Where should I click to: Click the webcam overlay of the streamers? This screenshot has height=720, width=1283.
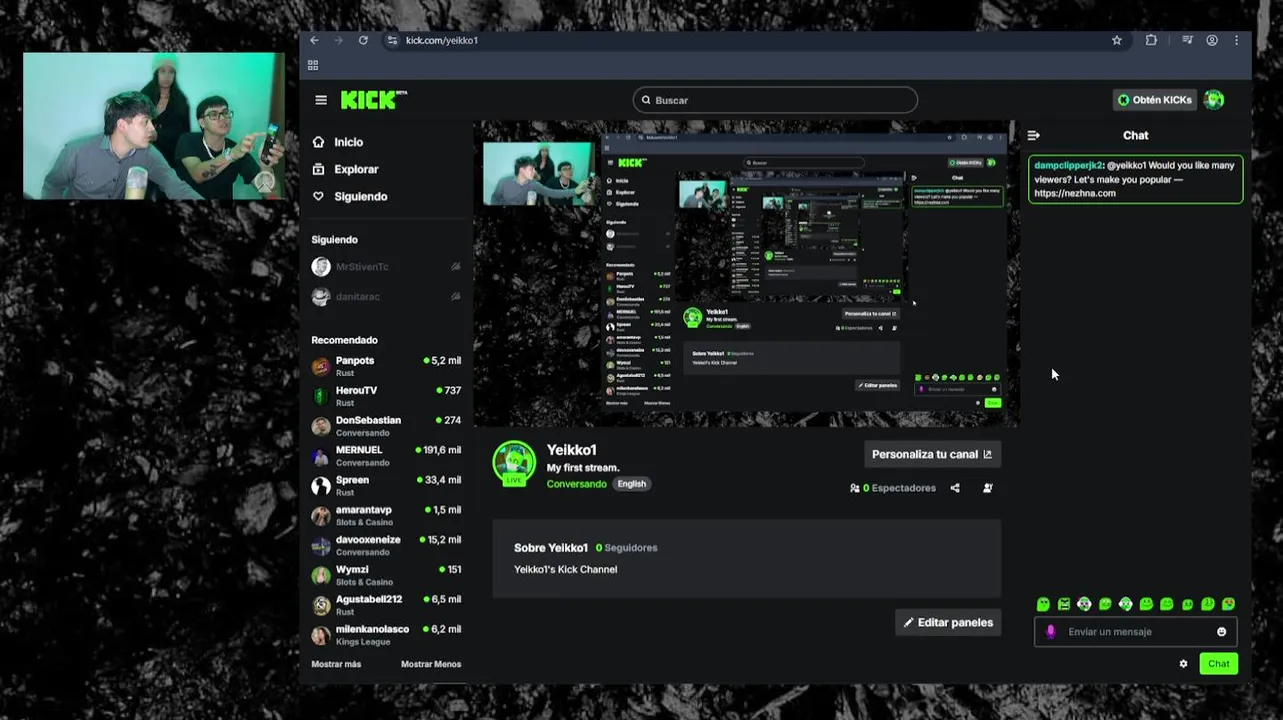153,126
